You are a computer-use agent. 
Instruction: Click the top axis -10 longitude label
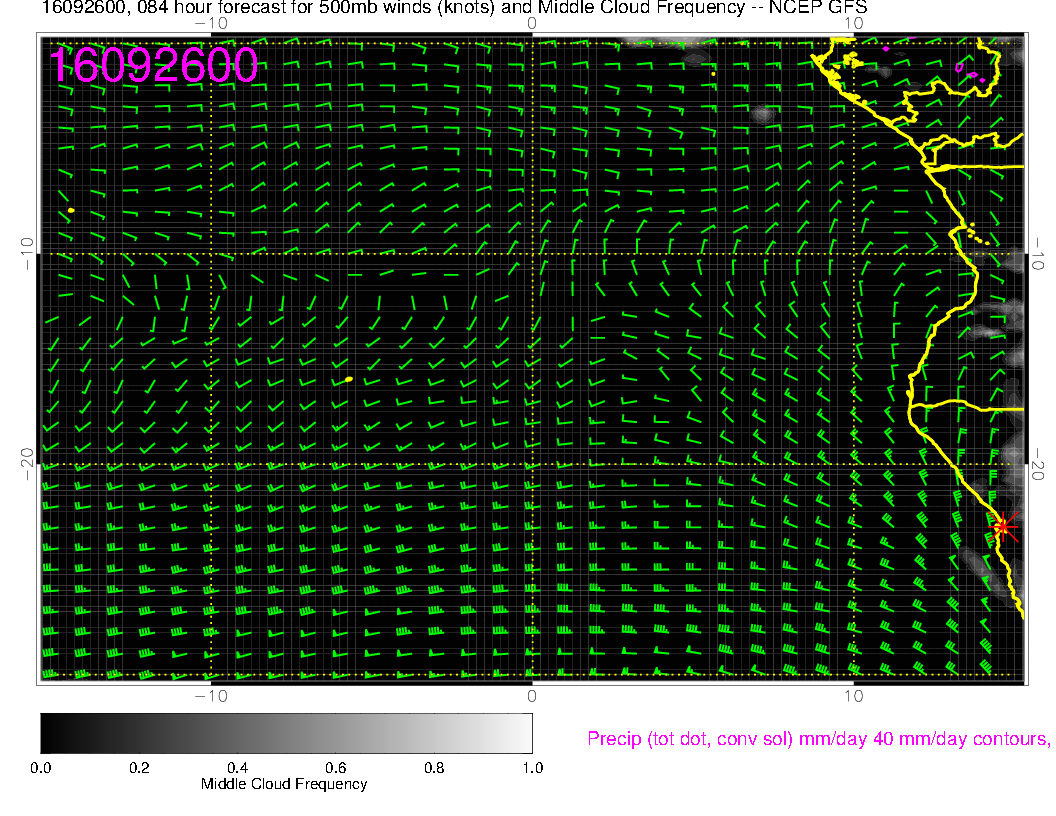[211, 22]
